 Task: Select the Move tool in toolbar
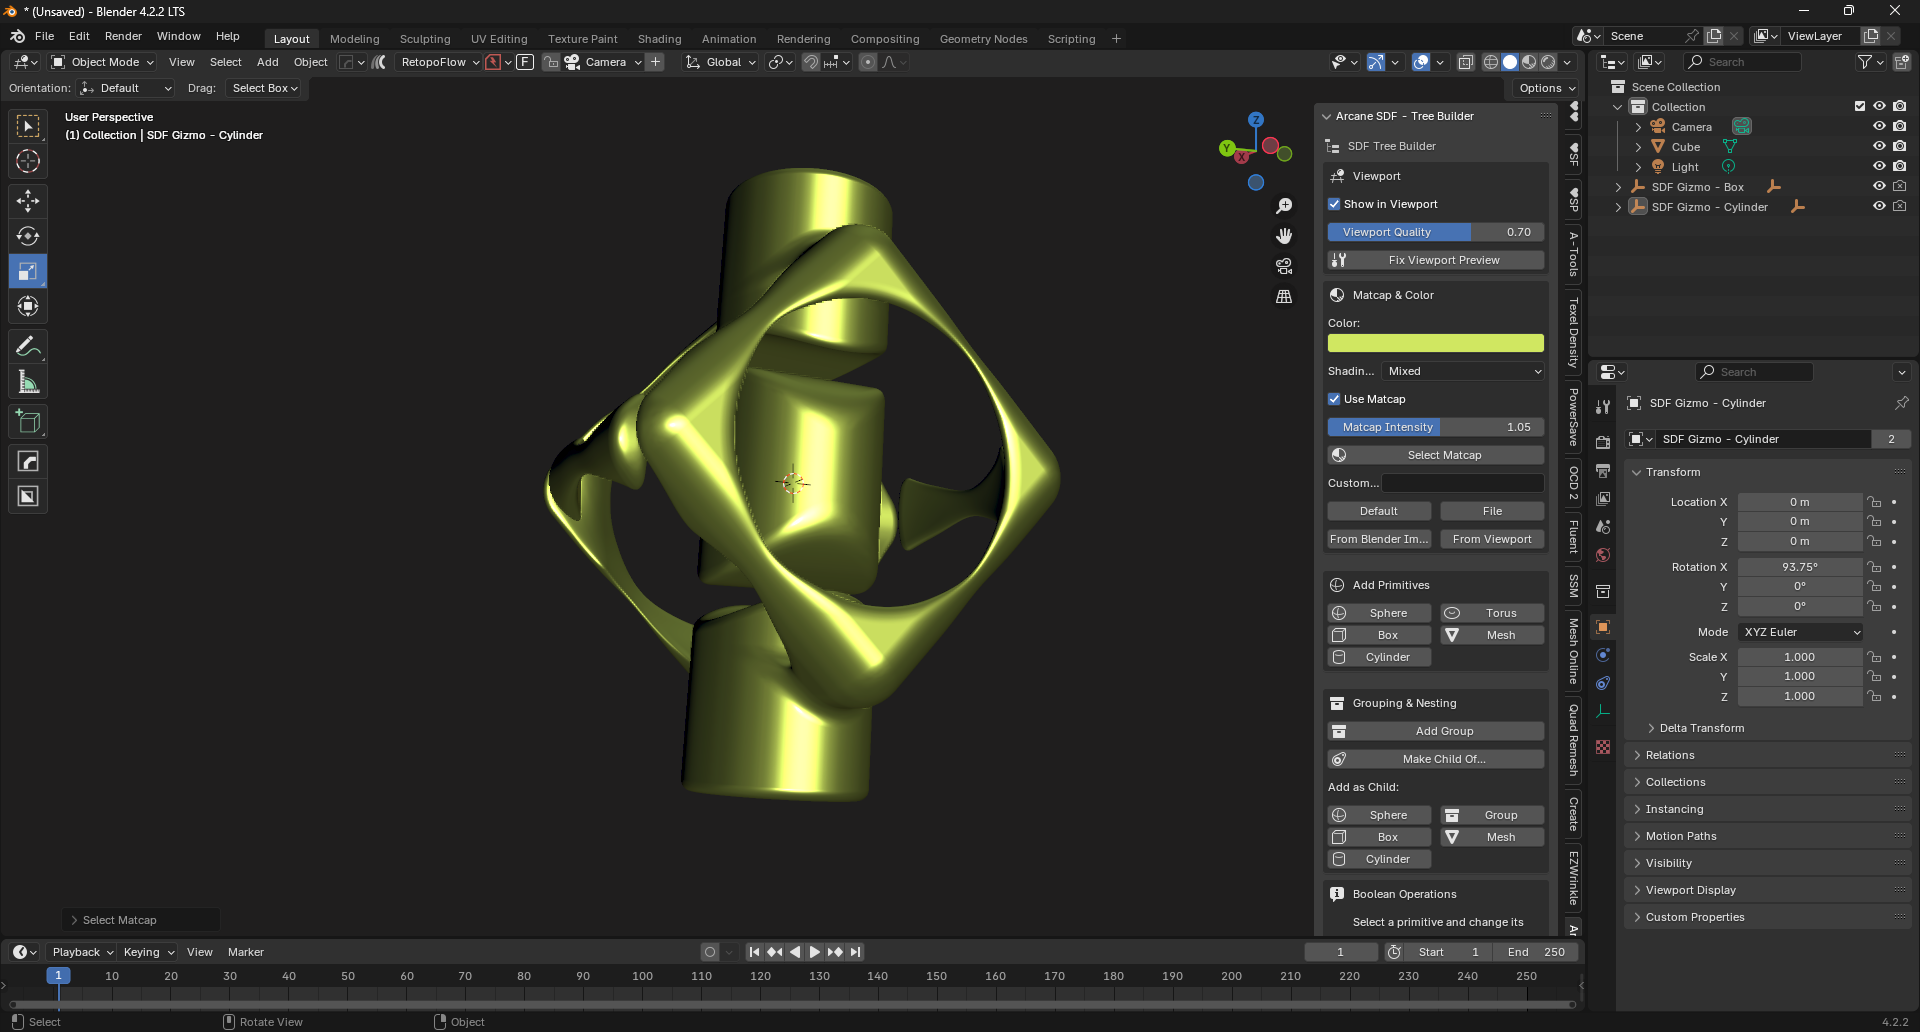tap(28, 201)
